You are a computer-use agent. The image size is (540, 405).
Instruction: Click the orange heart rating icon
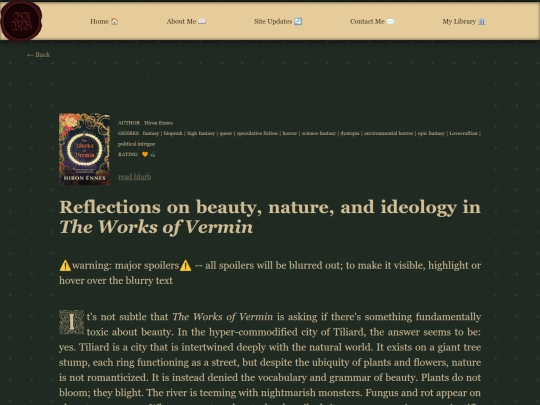coord(145,154)
